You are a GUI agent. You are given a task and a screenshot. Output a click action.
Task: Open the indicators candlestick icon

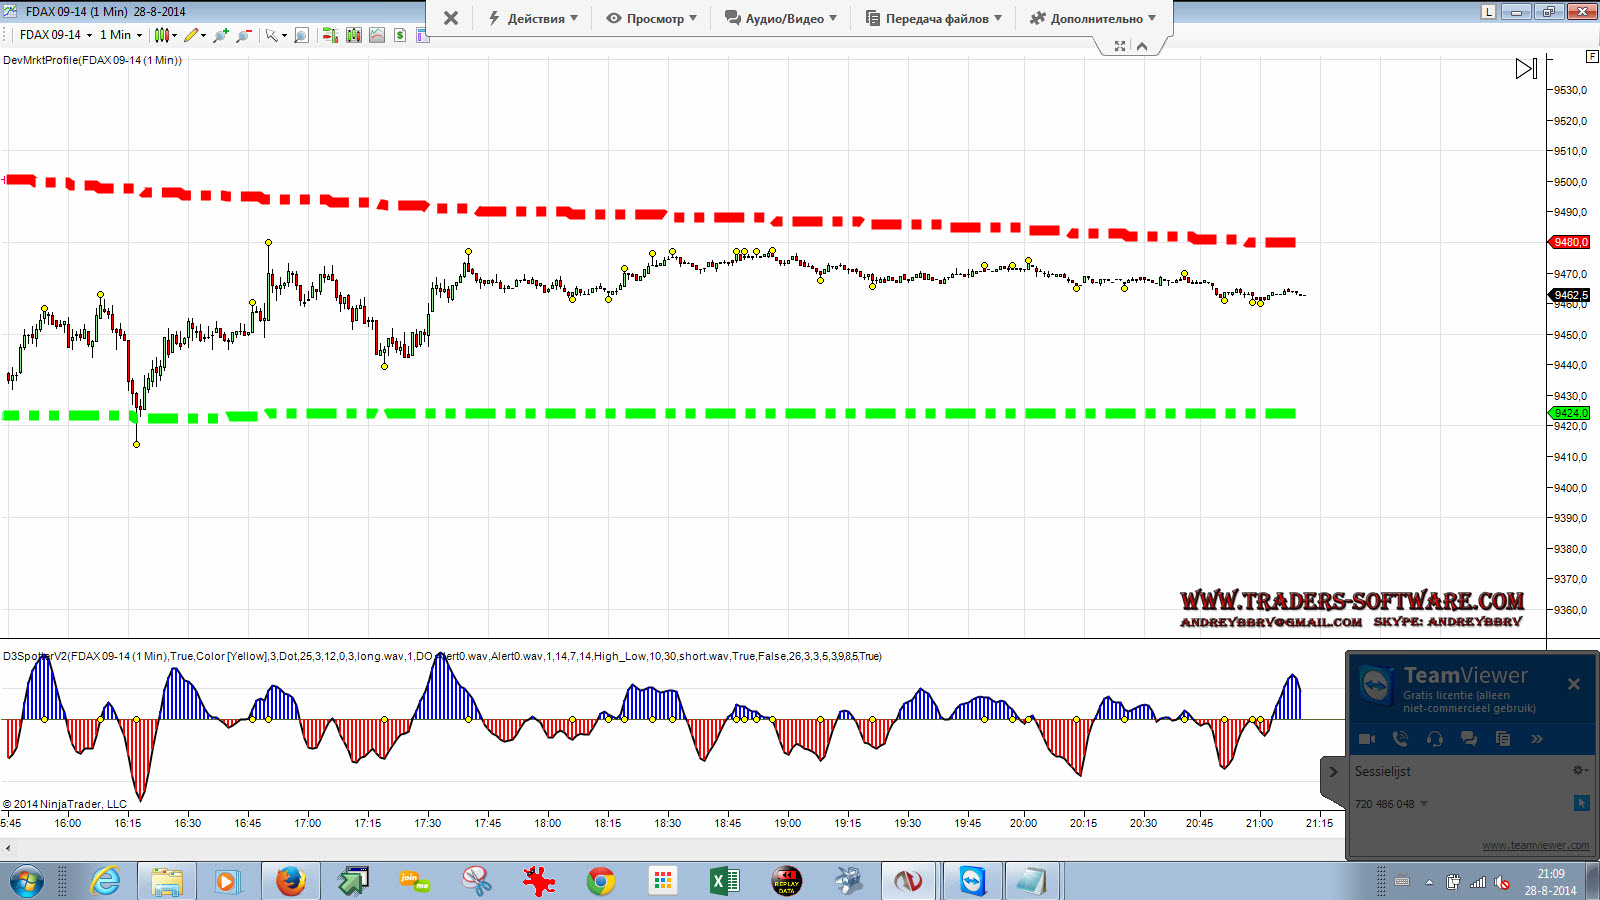[354, 35]
